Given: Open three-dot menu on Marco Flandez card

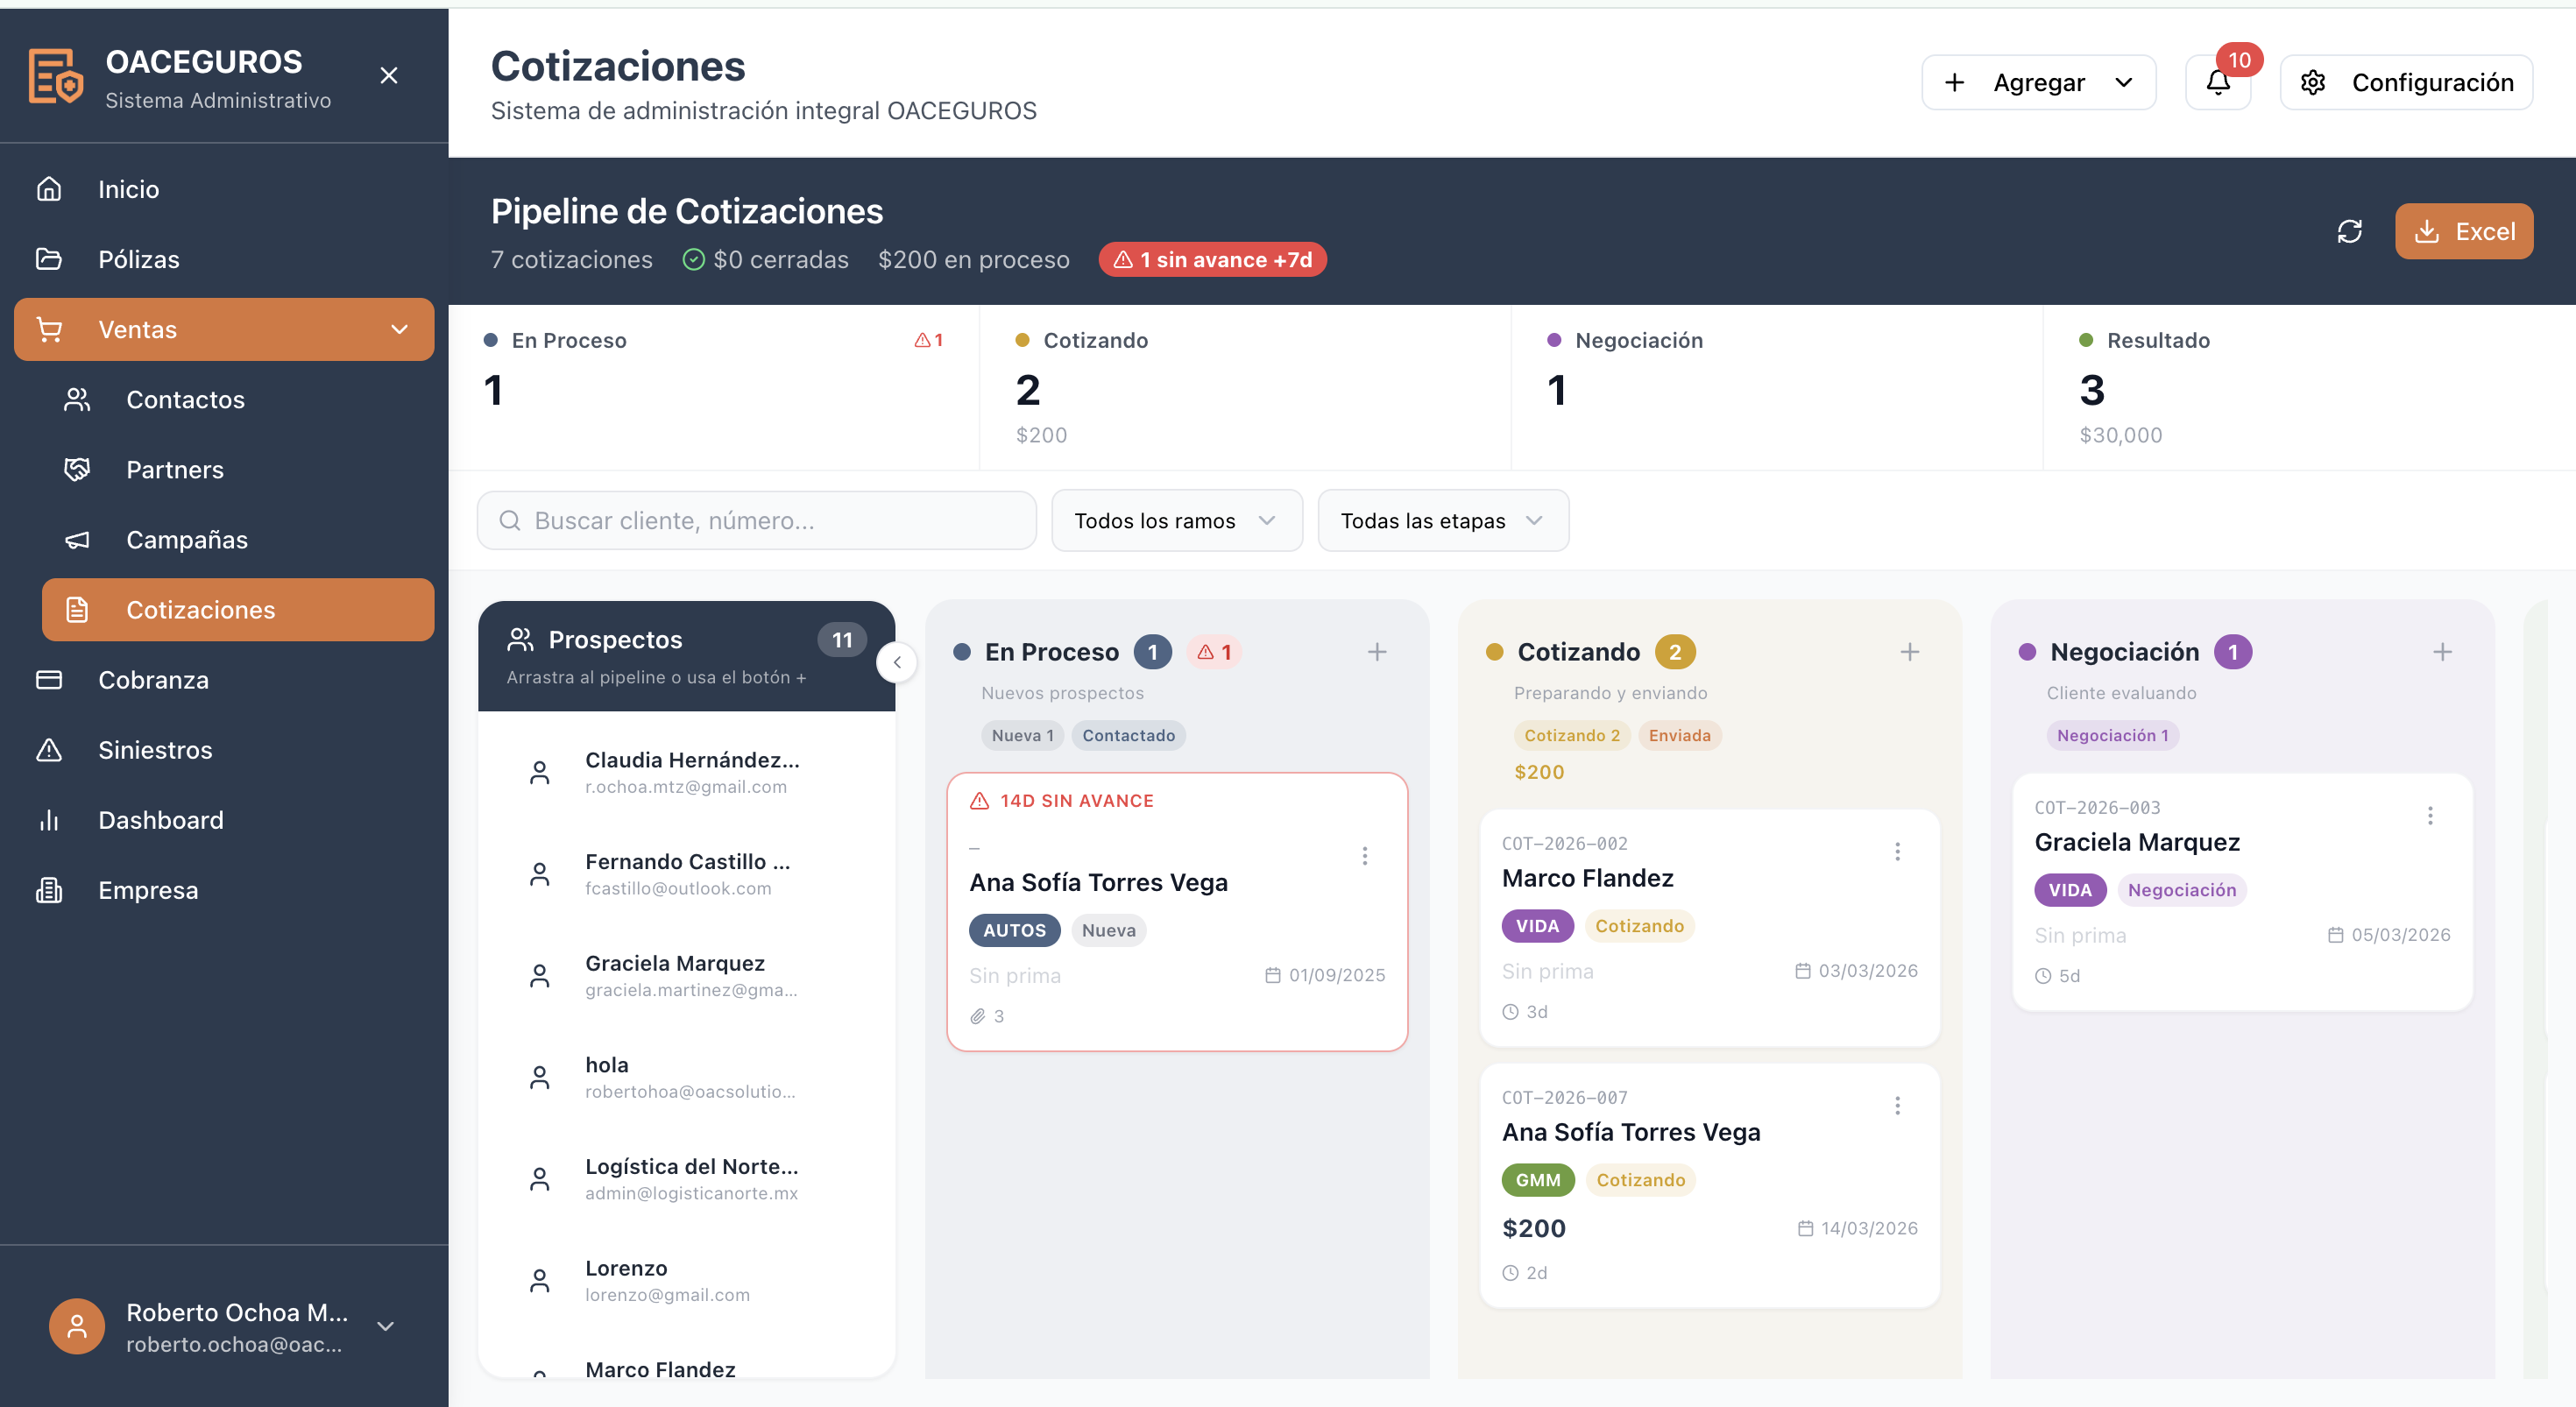Looking at the screenshot, I should click(1897, 852).
